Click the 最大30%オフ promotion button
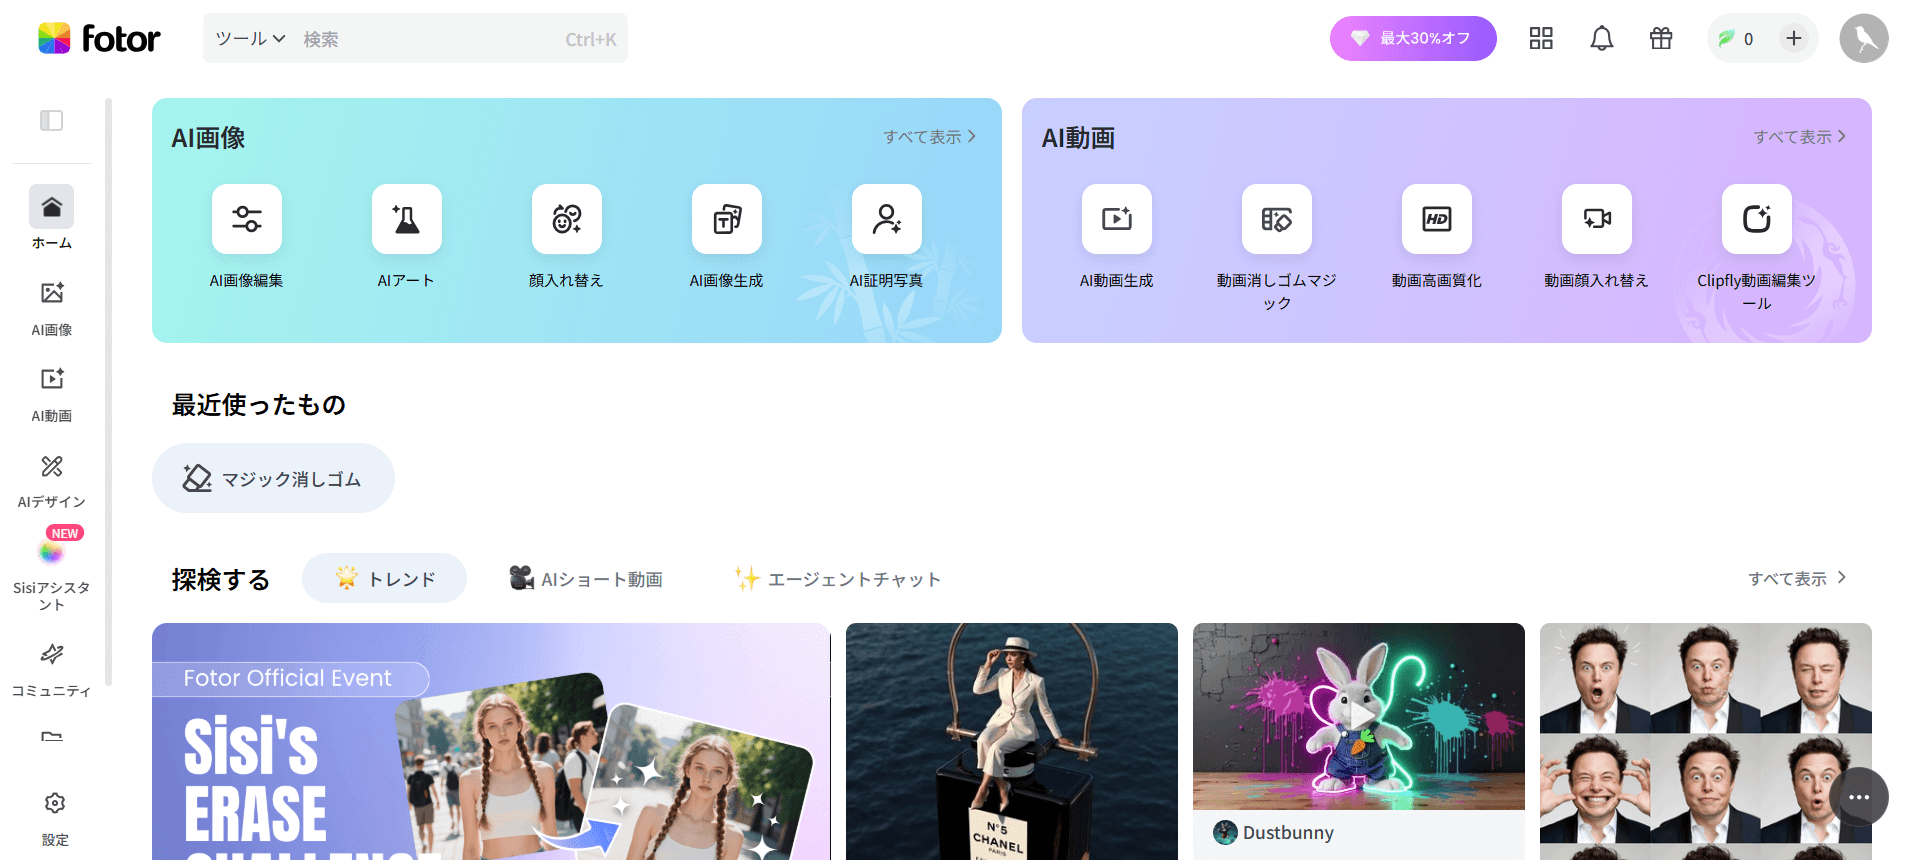This screenshot has height=860, width=1905. tap(1412, 39)
